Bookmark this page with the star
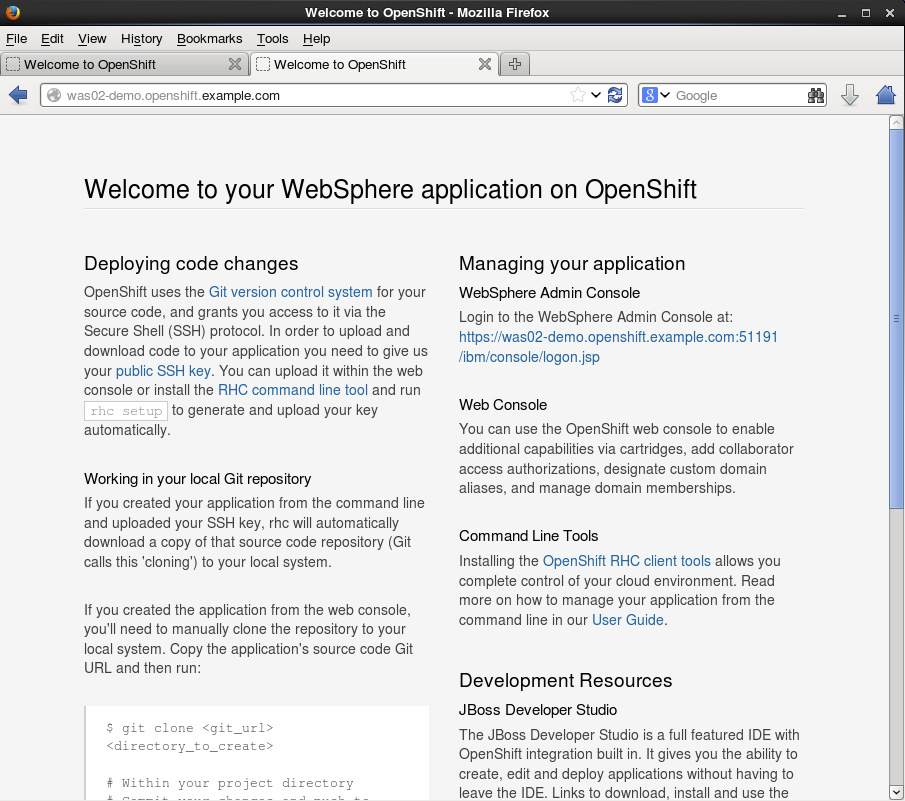 coord(577,95)
